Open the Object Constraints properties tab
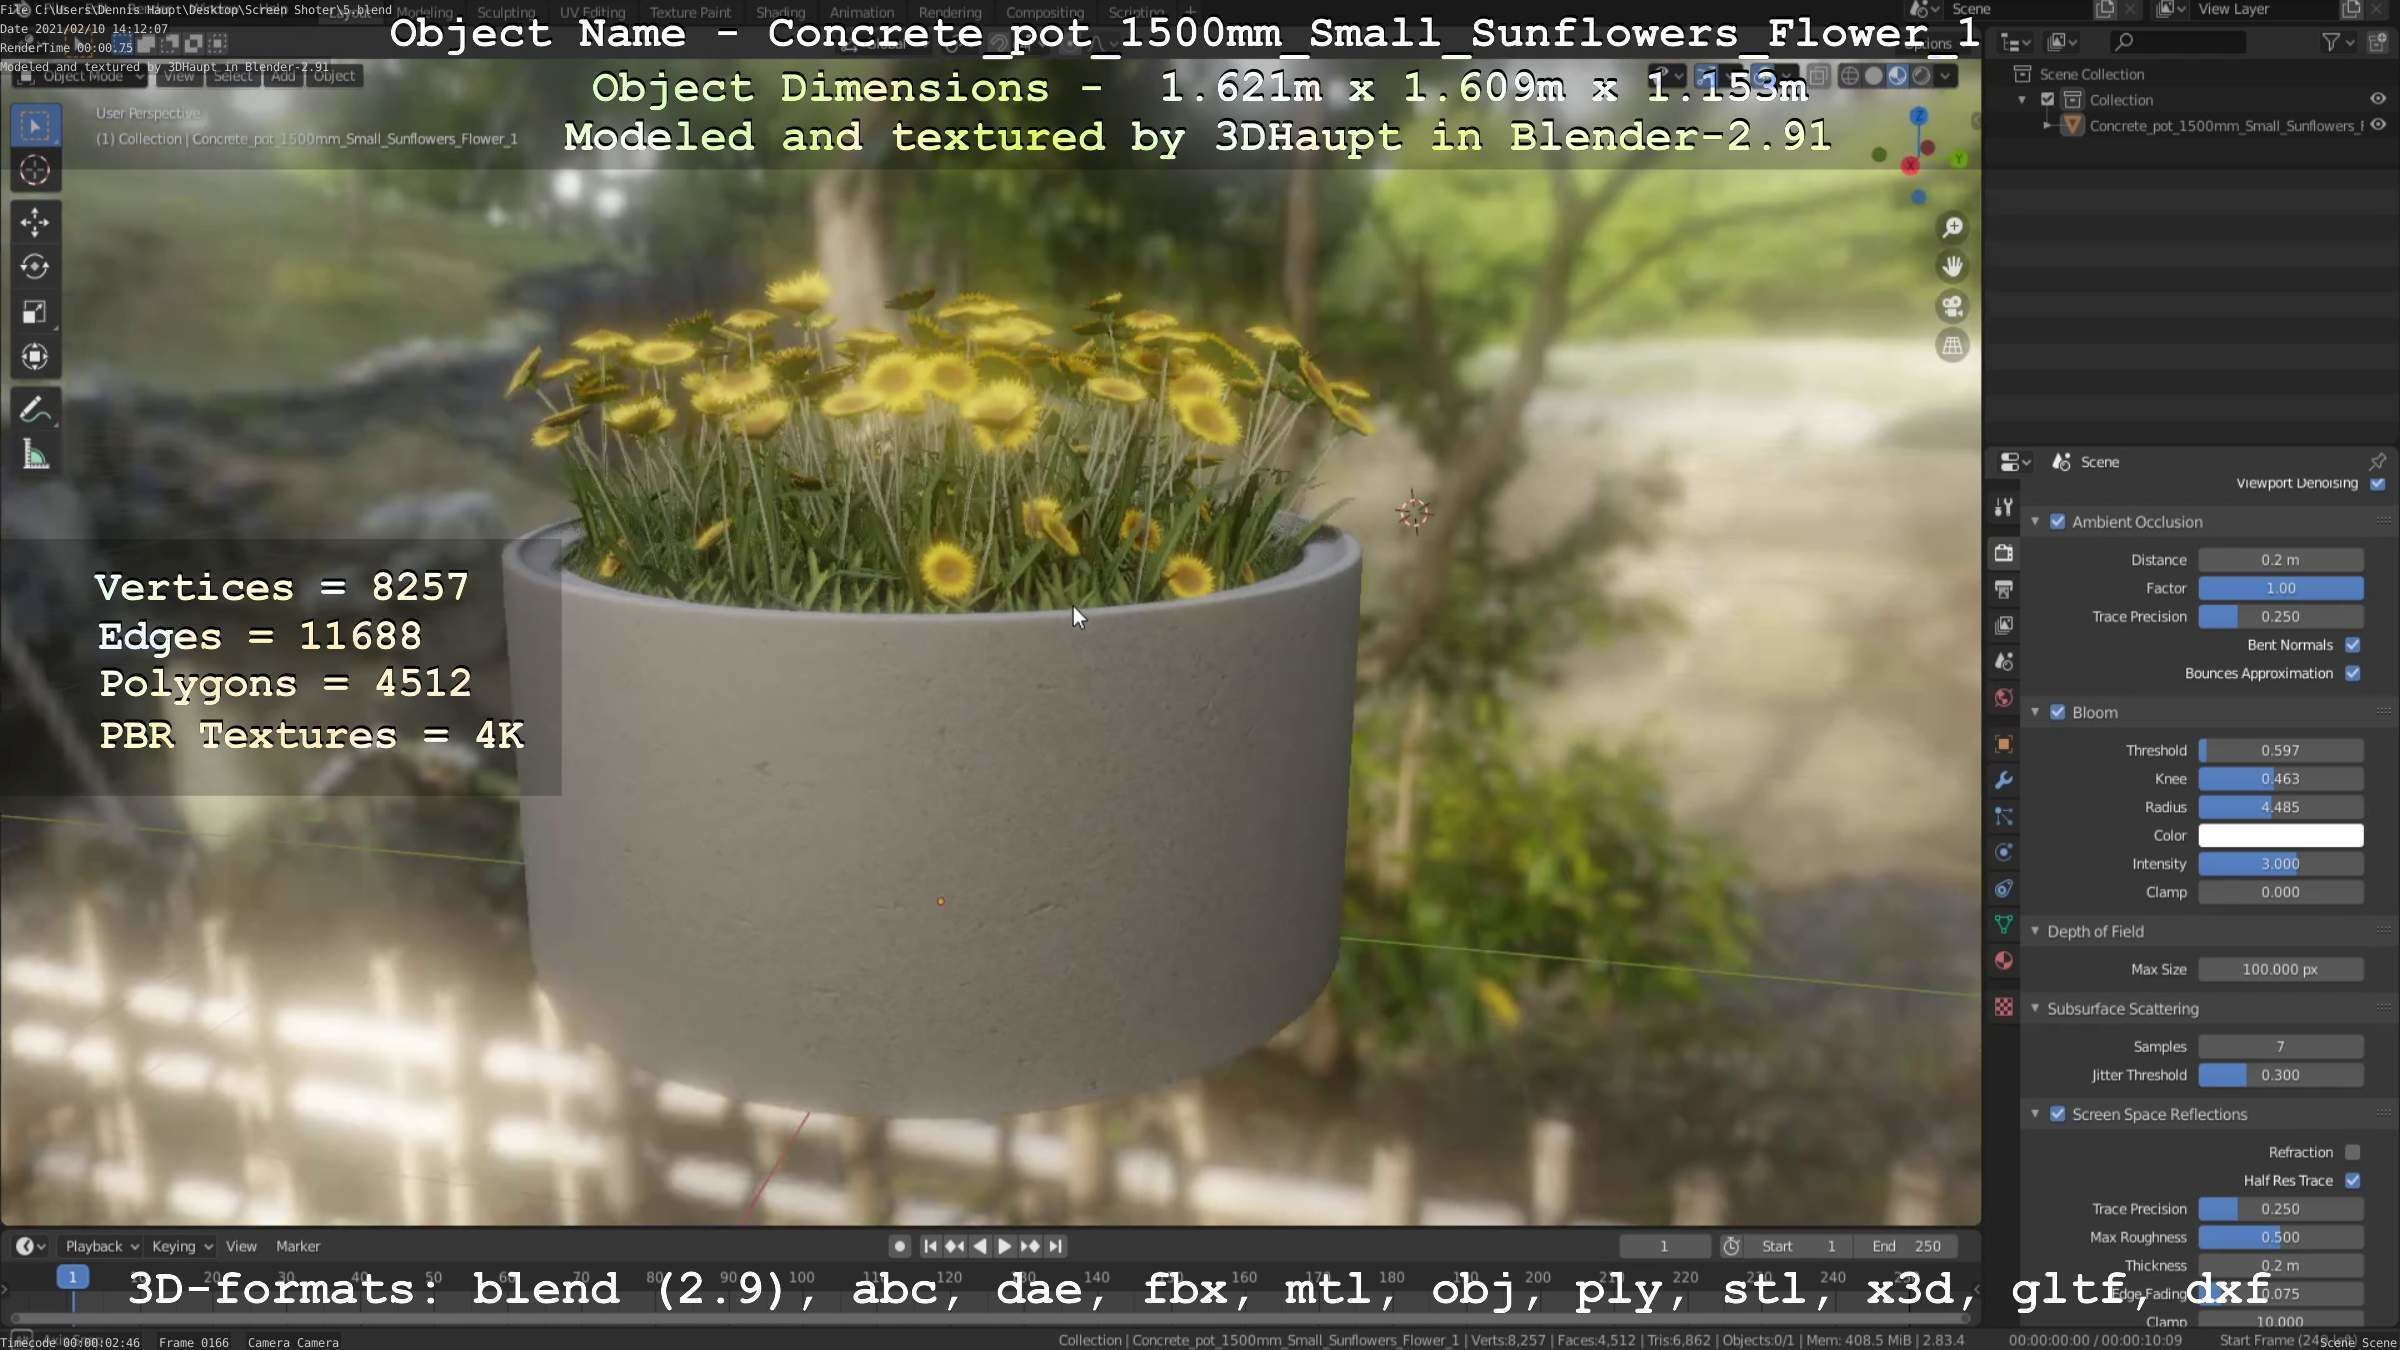Image resolution: width=2400 pixels, height=1350 pixels. pyautogui.click(x=2004, y=888)
